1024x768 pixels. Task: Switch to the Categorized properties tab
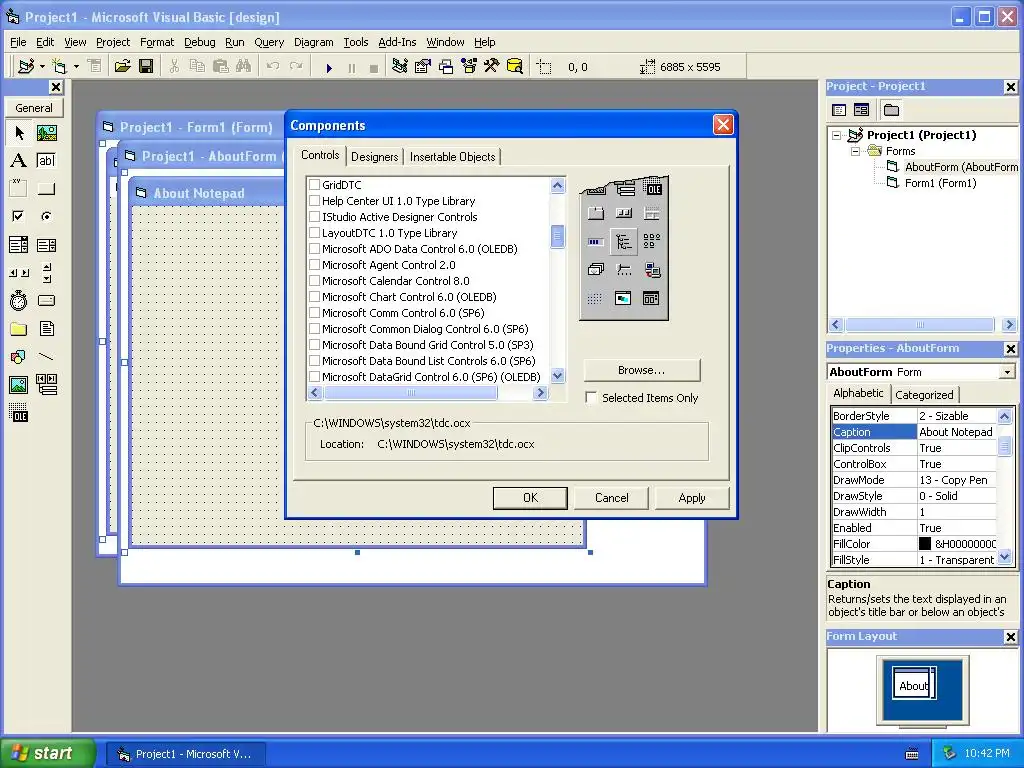pos(924,394)
